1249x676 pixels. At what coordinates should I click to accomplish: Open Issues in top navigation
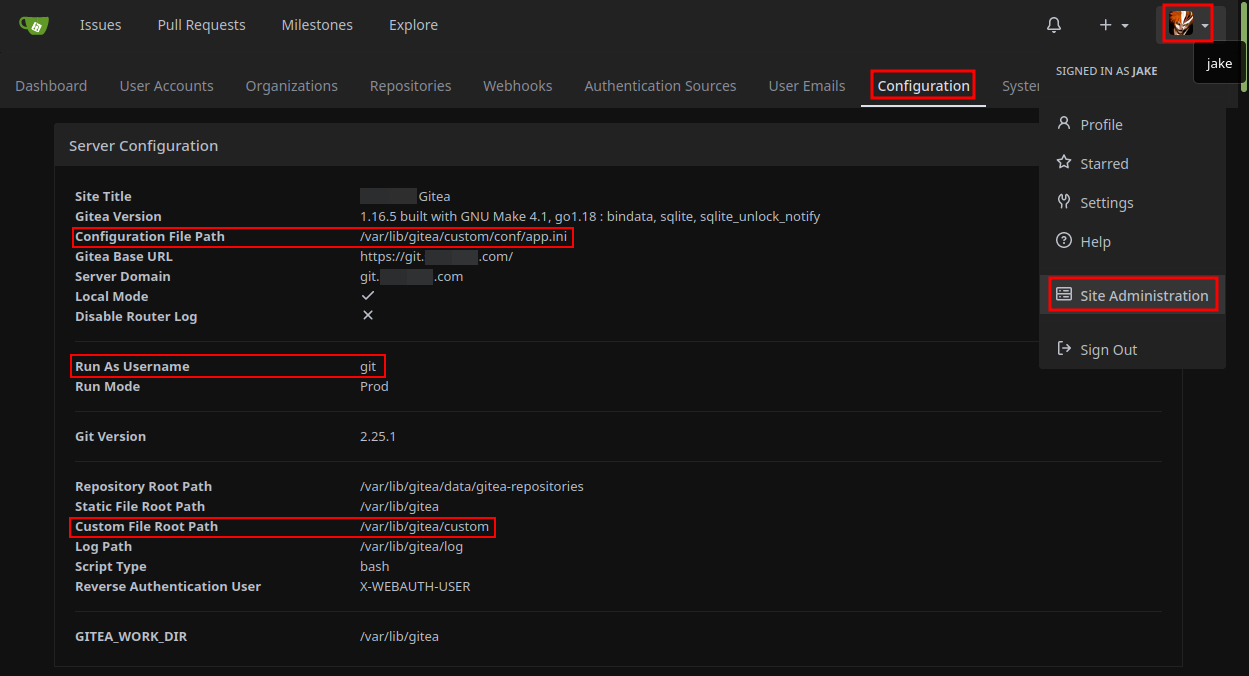click(101, 25)
